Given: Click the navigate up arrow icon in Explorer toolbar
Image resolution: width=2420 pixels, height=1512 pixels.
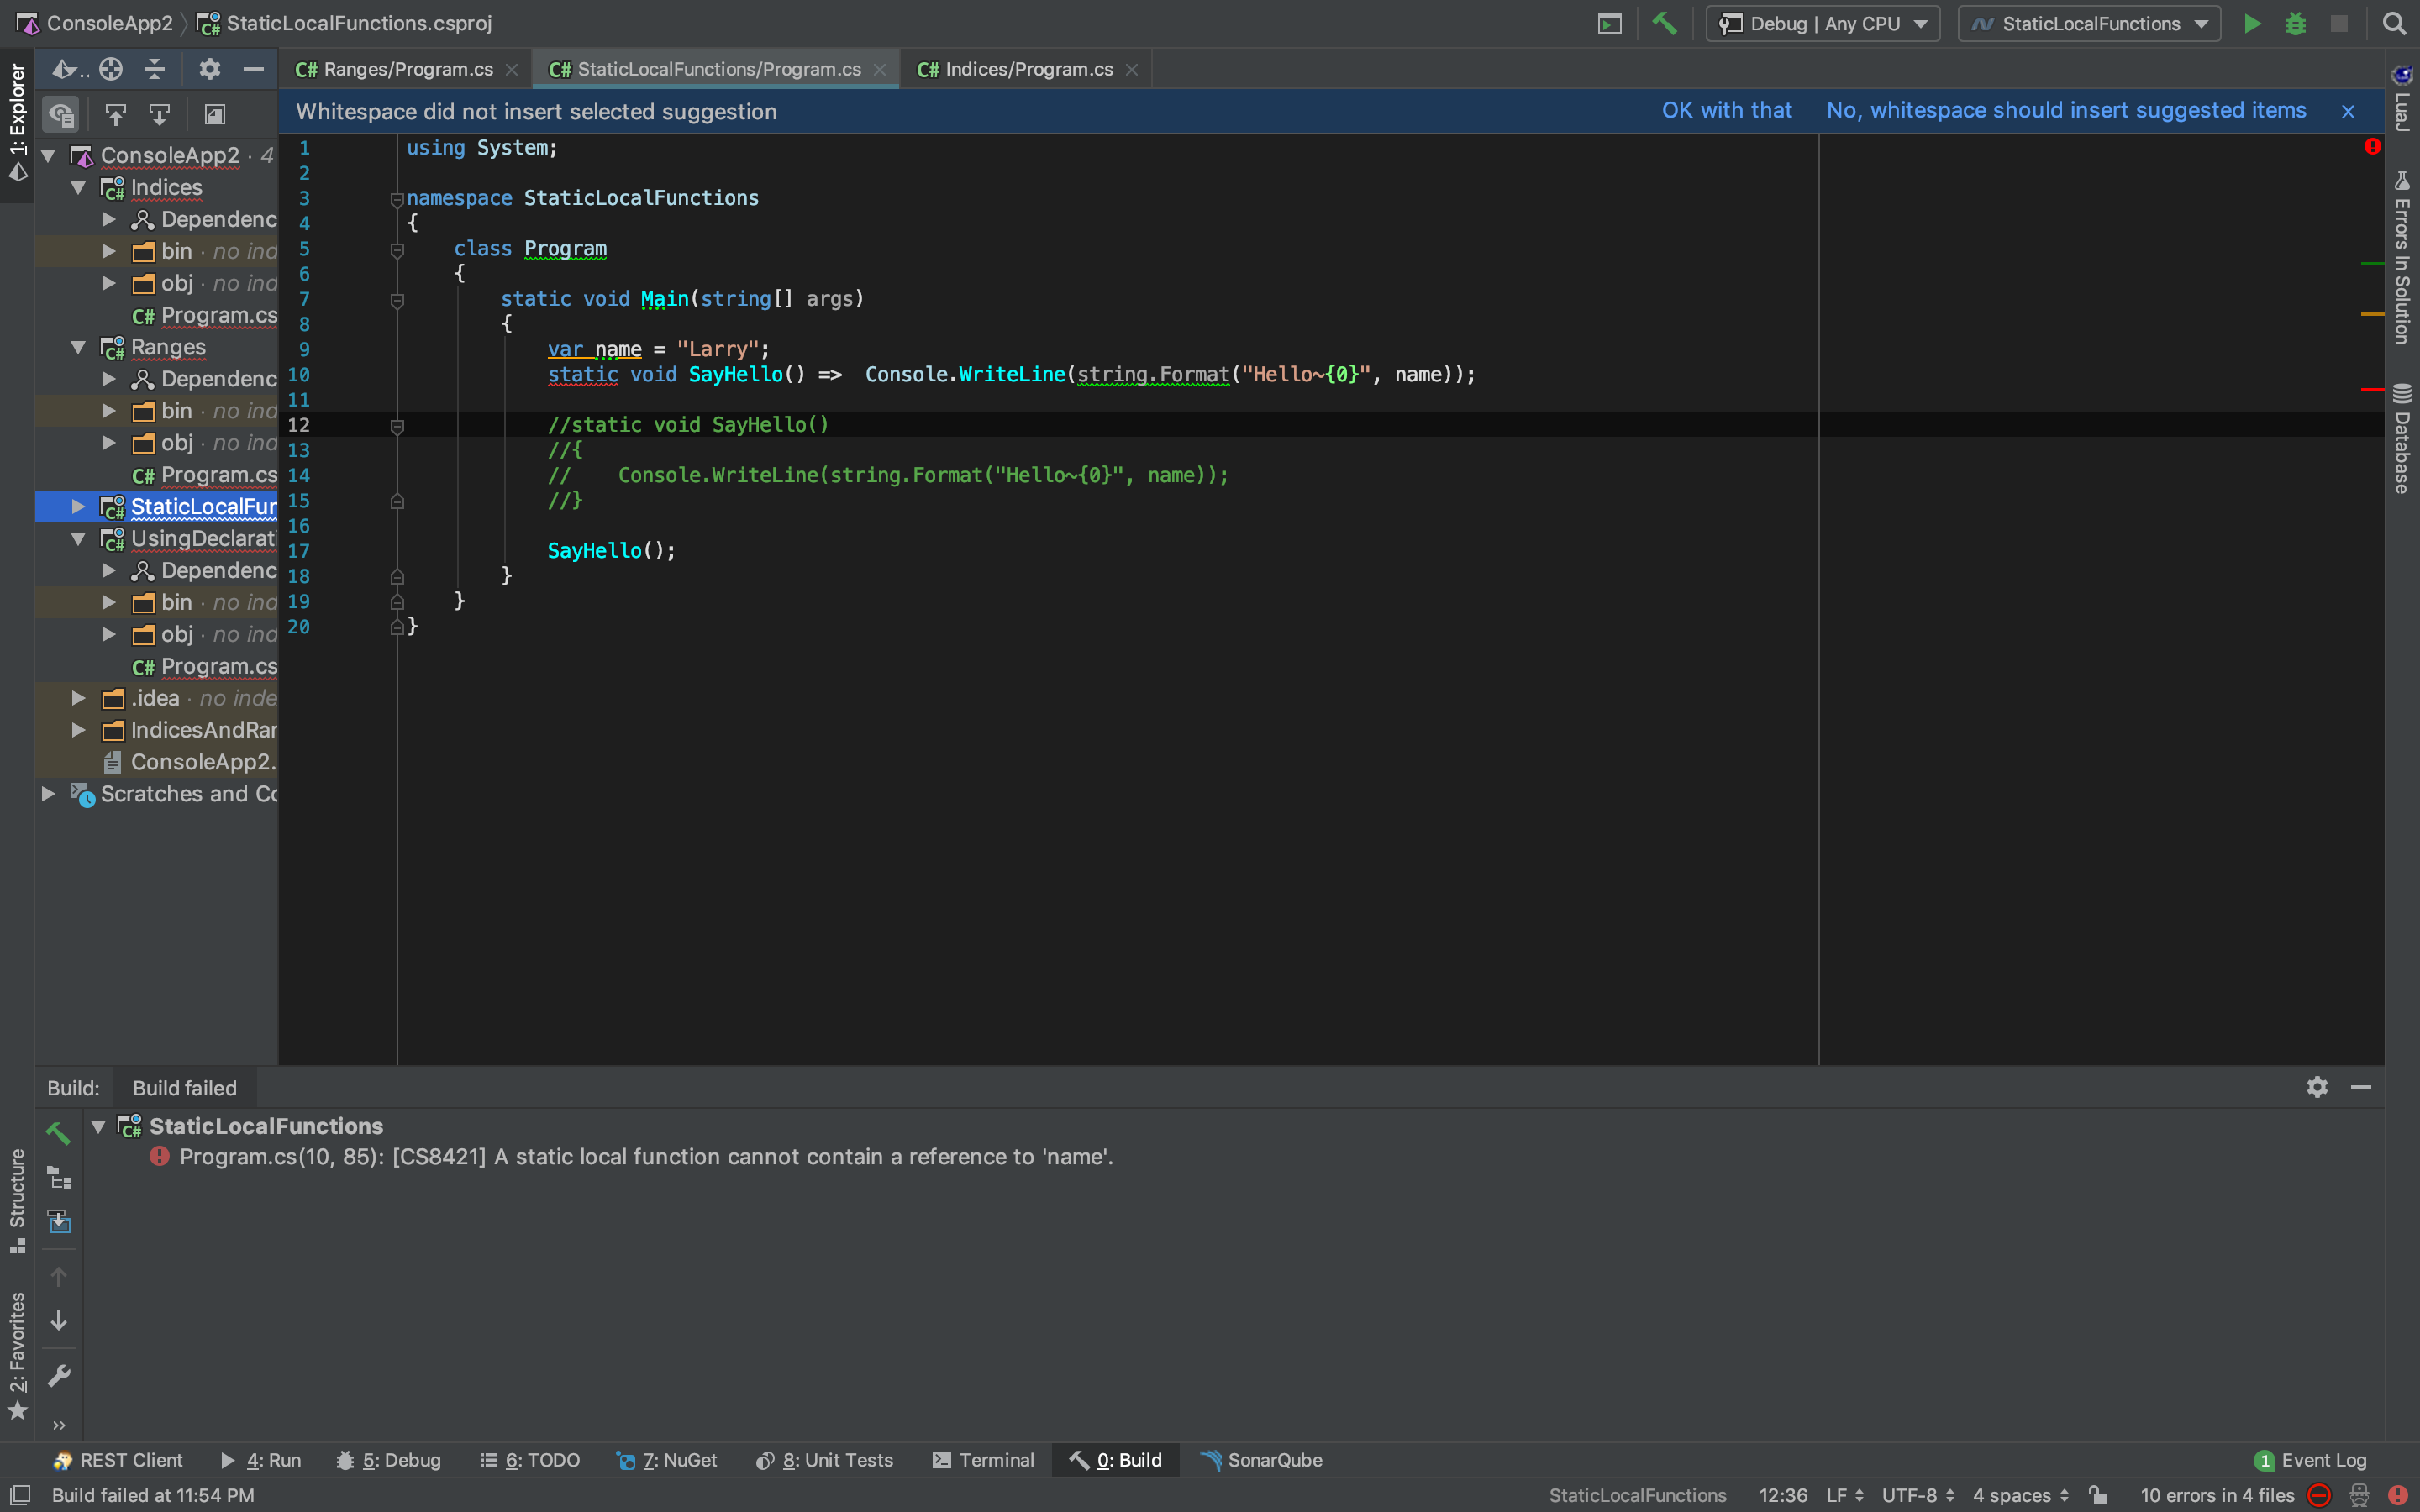Looking at the screenshot, I should tap(115, 115).
